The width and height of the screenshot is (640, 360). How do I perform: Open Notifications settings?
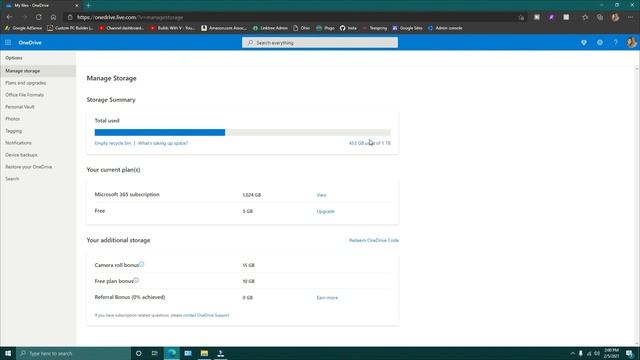coord(18,143)
